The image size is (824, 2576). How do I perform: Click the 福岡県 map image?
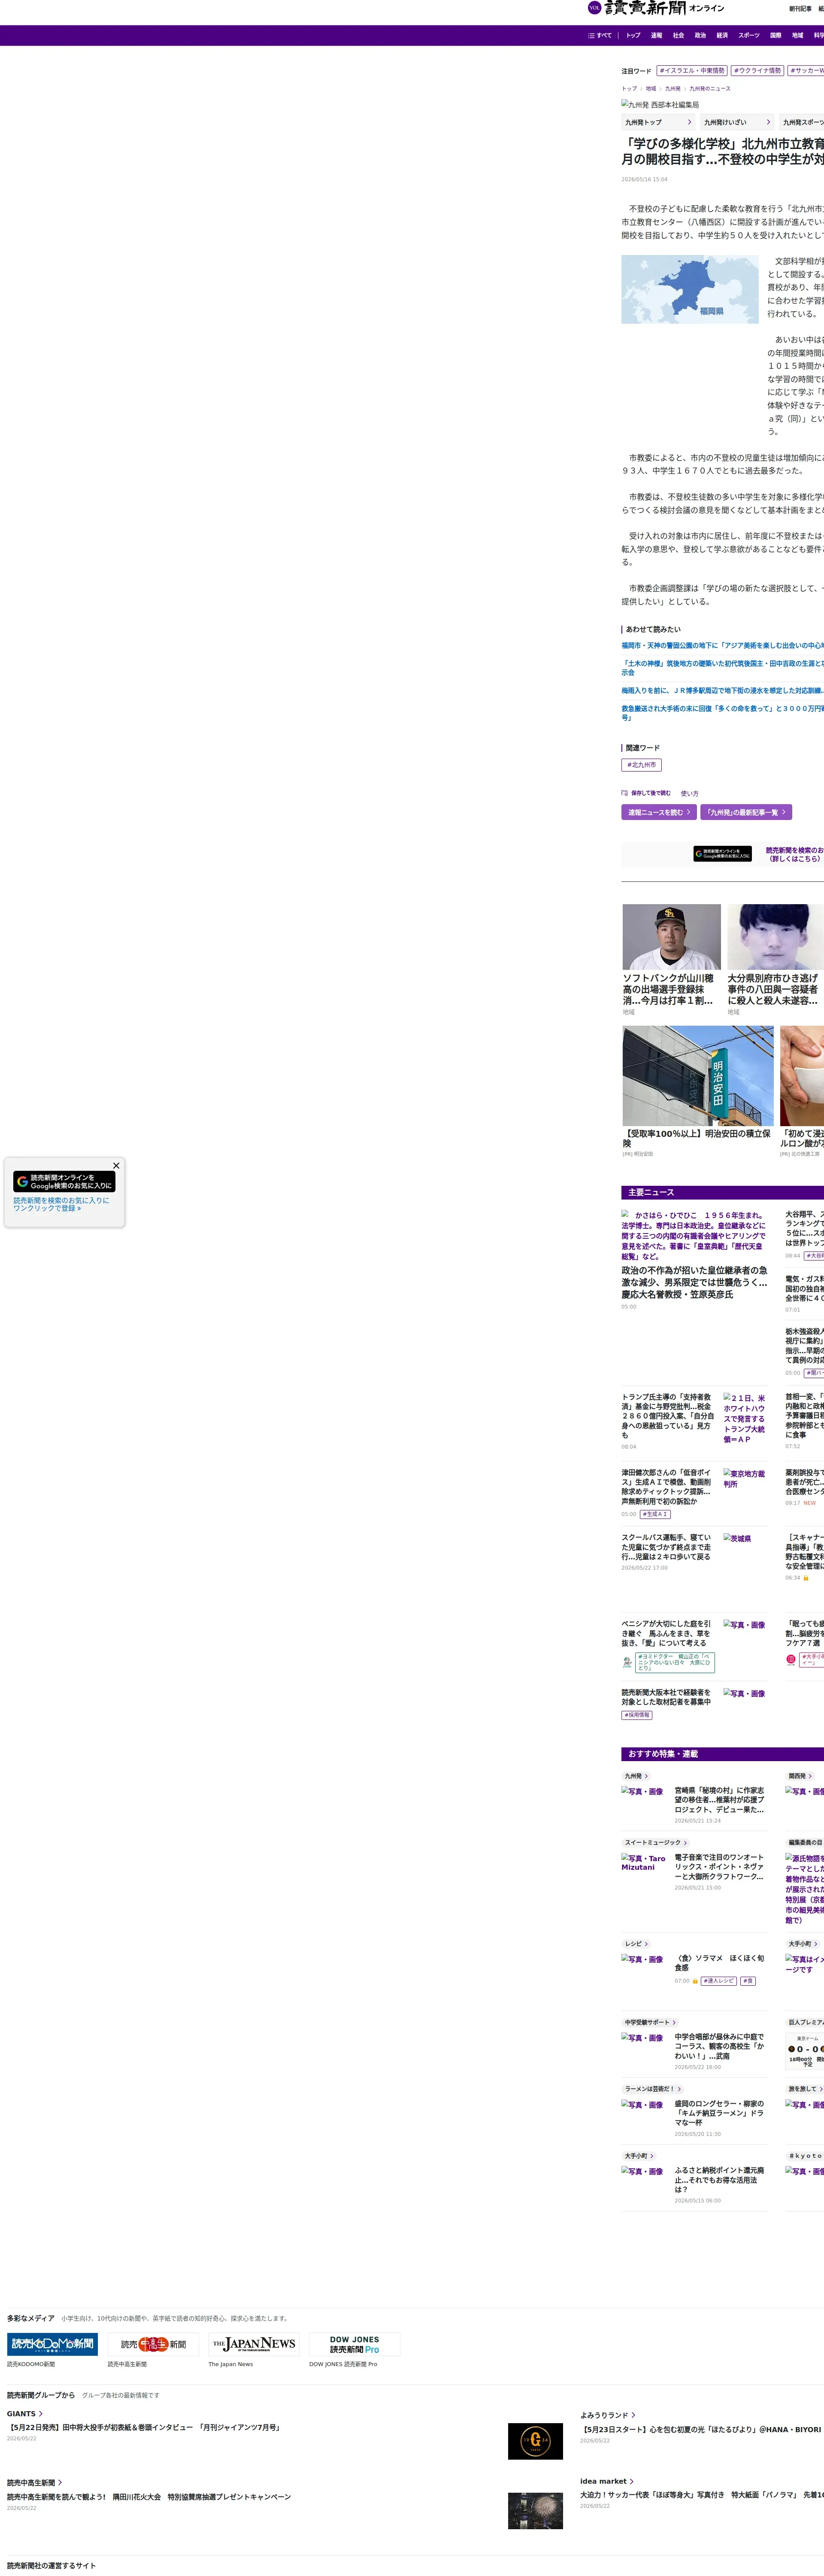click(x=690, y=289)
